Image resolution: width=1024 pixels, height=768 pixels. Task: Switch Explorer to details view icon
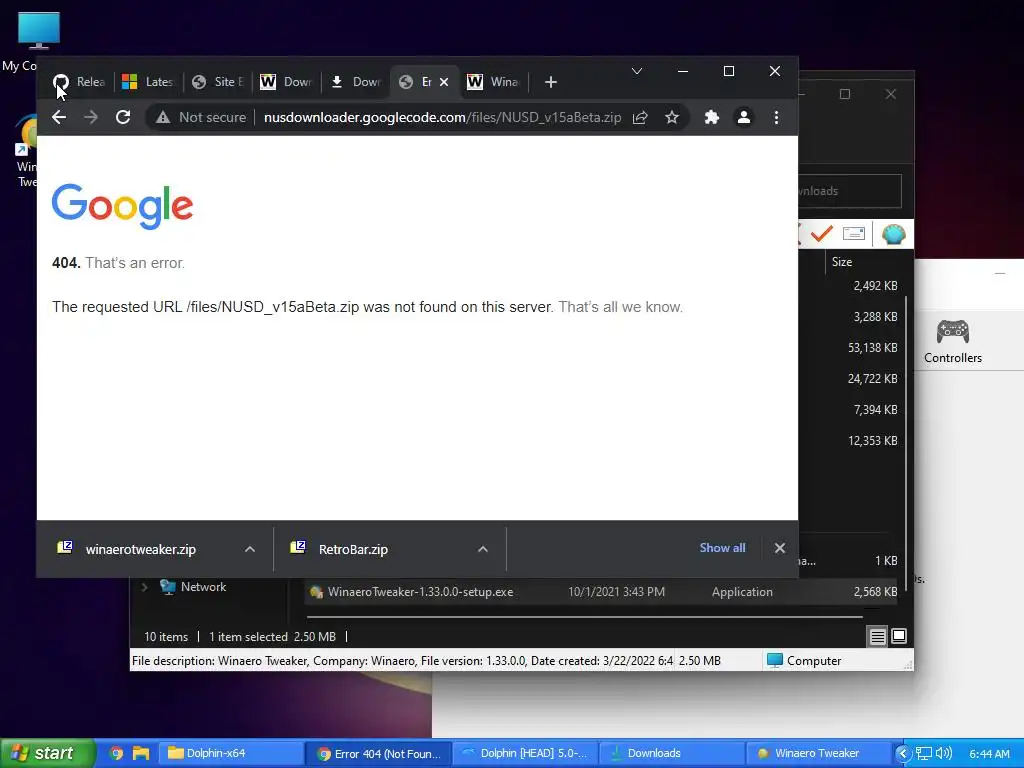(877, 636)
